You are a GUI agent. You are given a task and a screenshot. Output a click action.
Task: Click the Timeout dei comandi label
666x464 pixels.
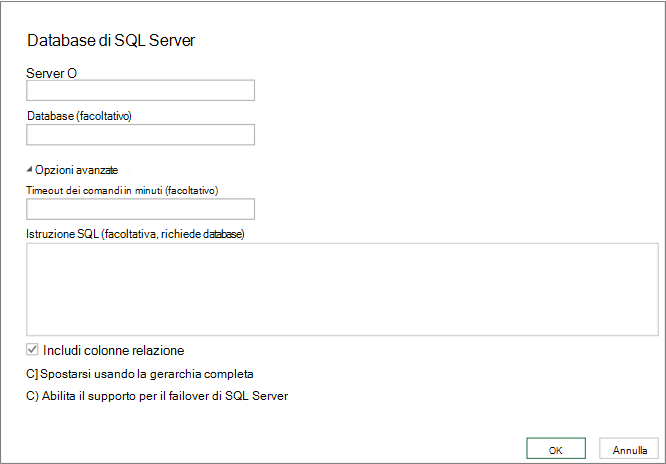coord(122,190)
